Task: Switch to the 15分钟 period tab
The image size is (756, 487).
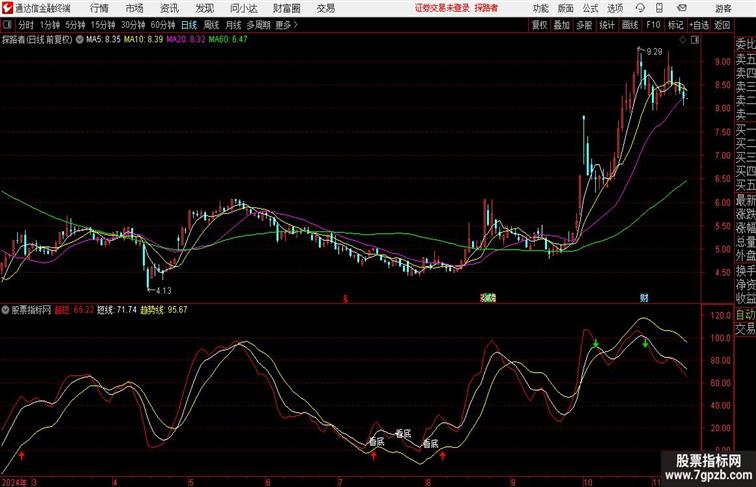Action: click(x=103, y=25)
